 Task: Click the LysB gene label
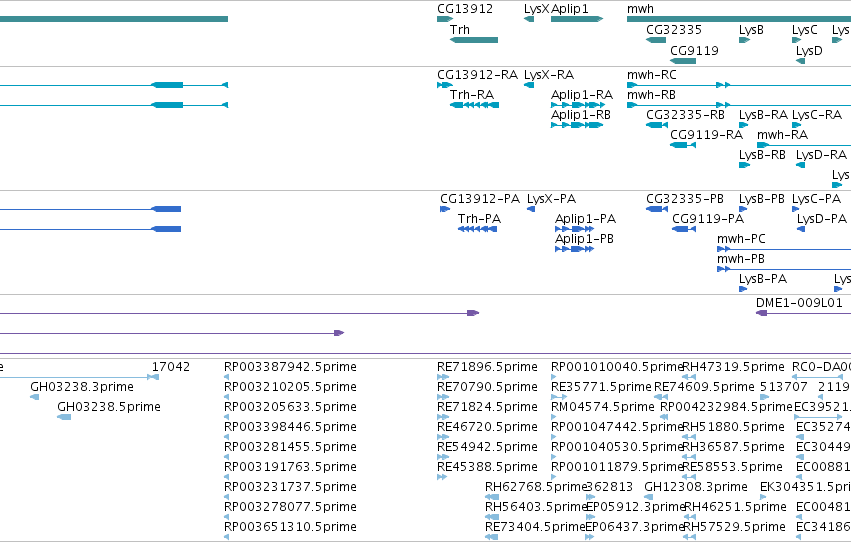tap(751, 30)
